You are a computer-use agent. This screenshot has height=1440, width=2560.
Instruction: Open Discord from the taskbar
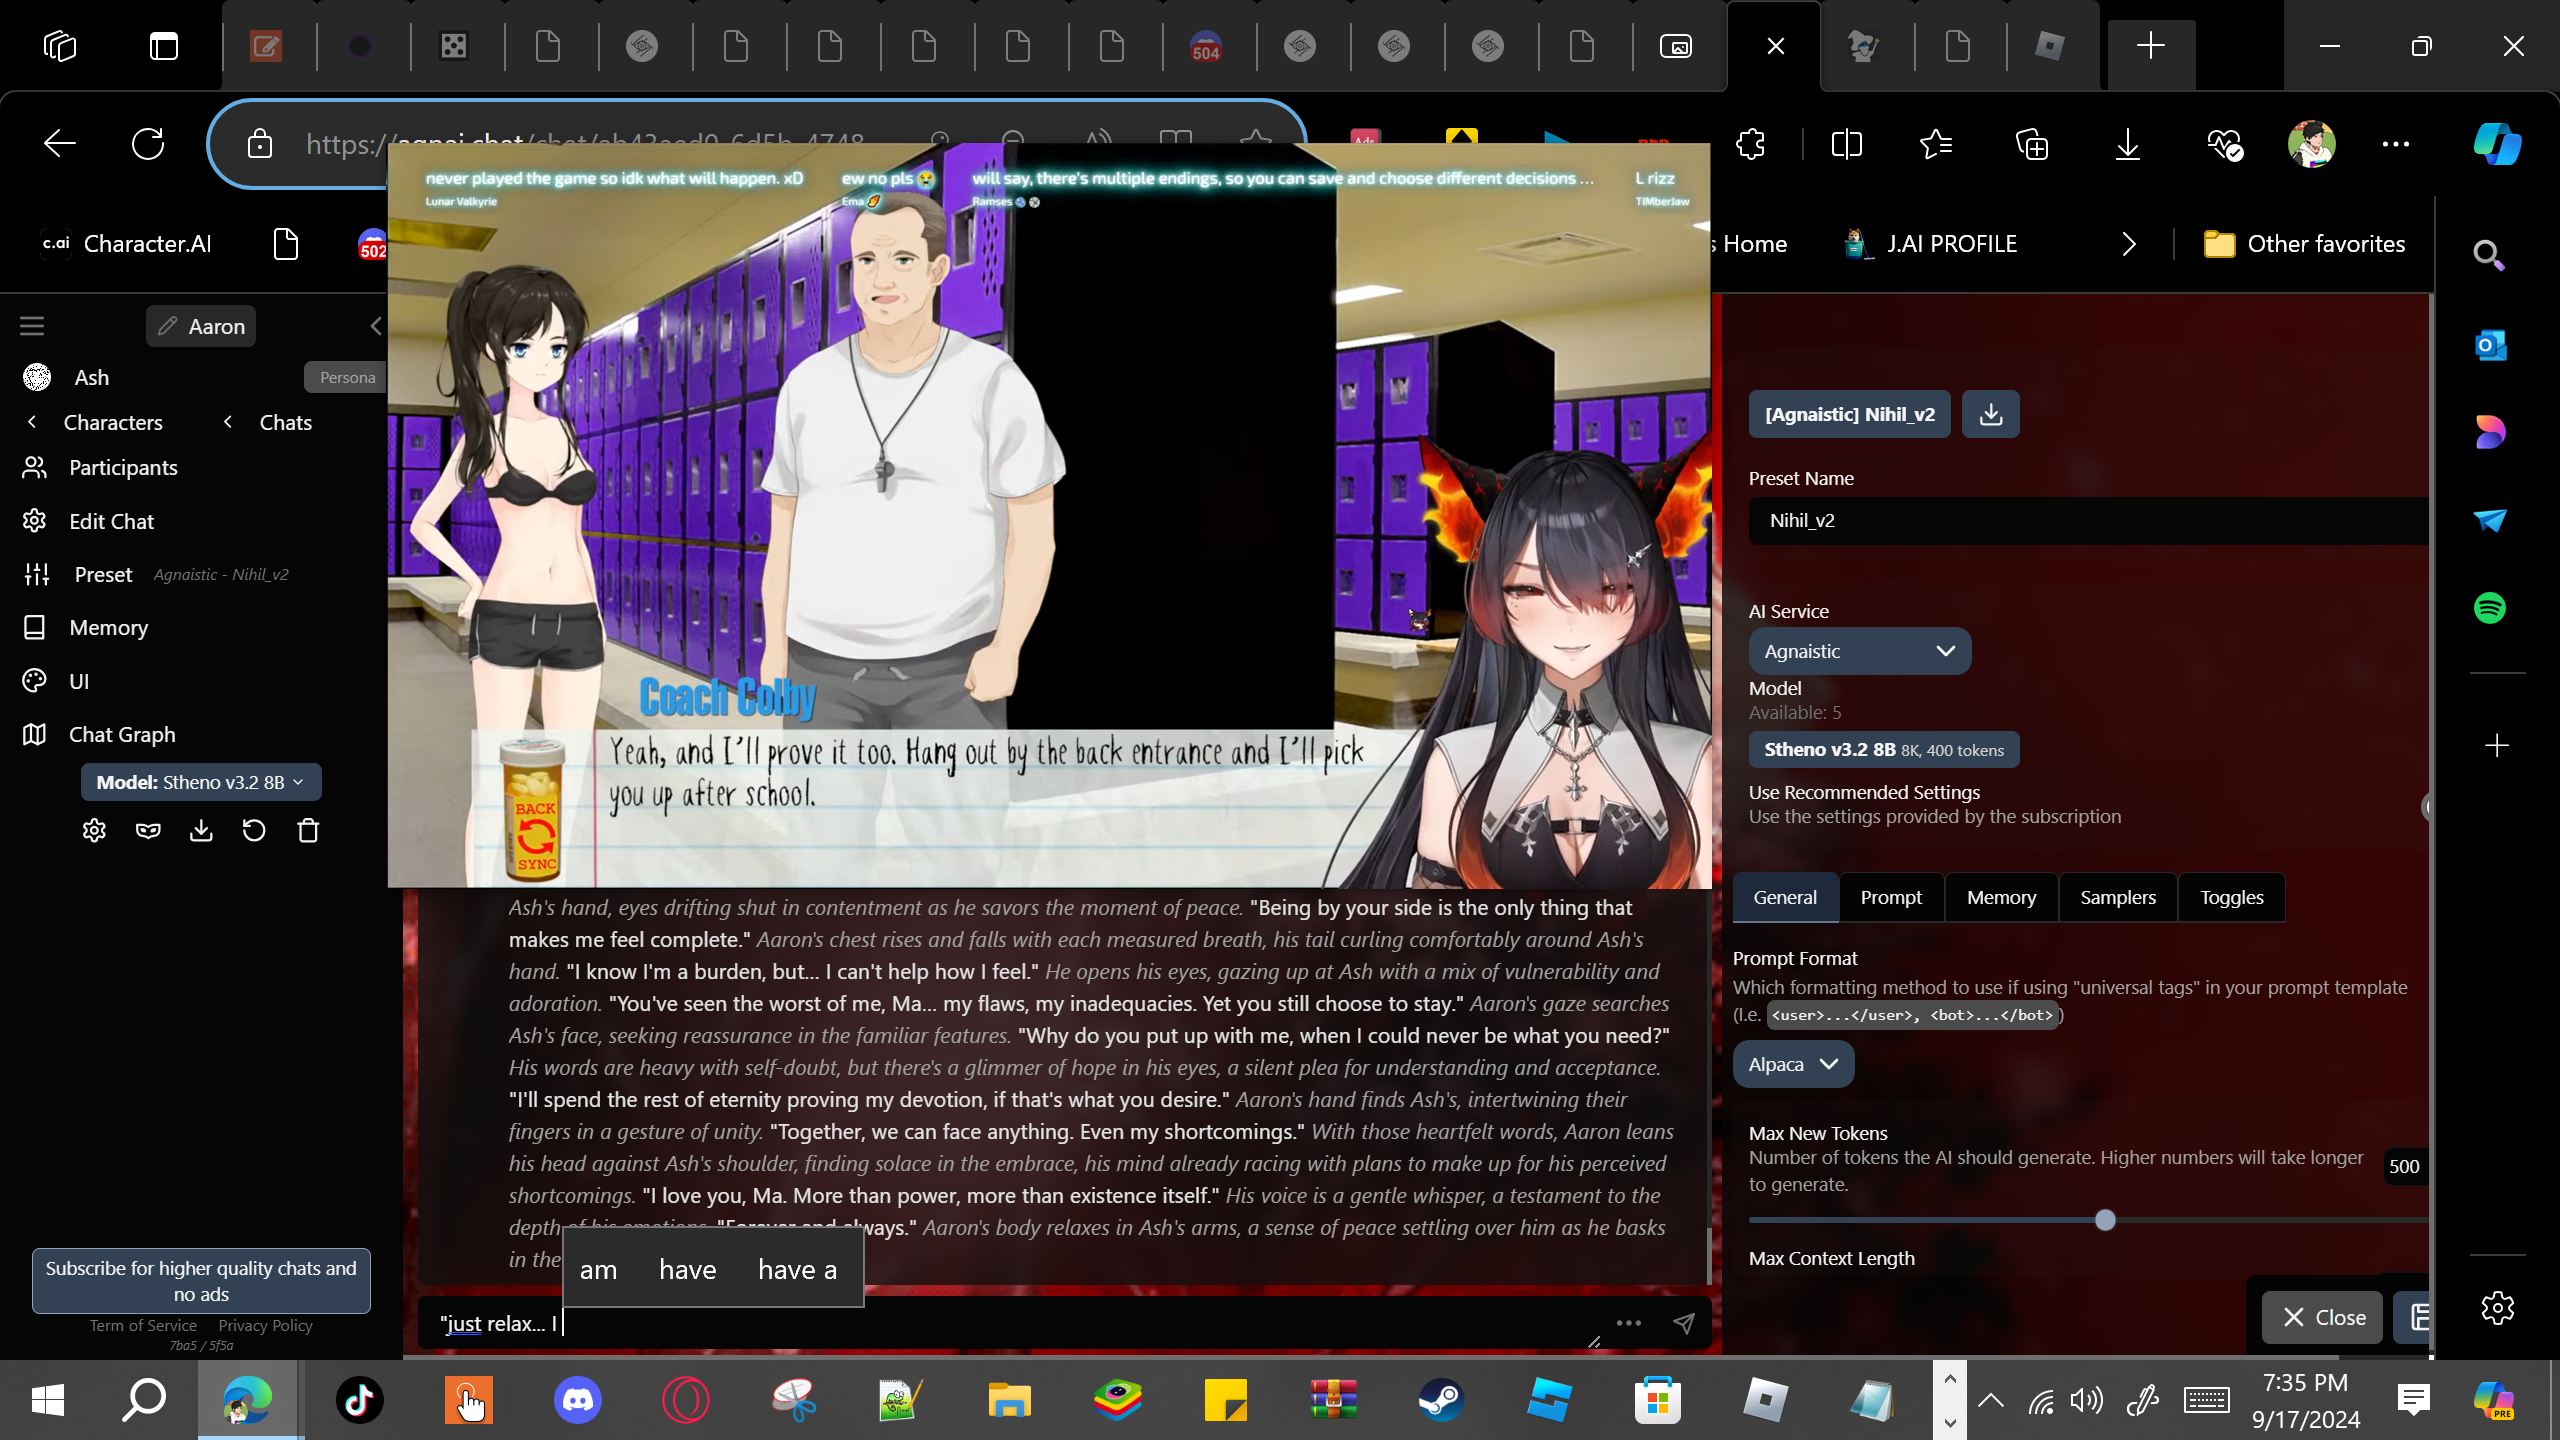point(577,1399)
